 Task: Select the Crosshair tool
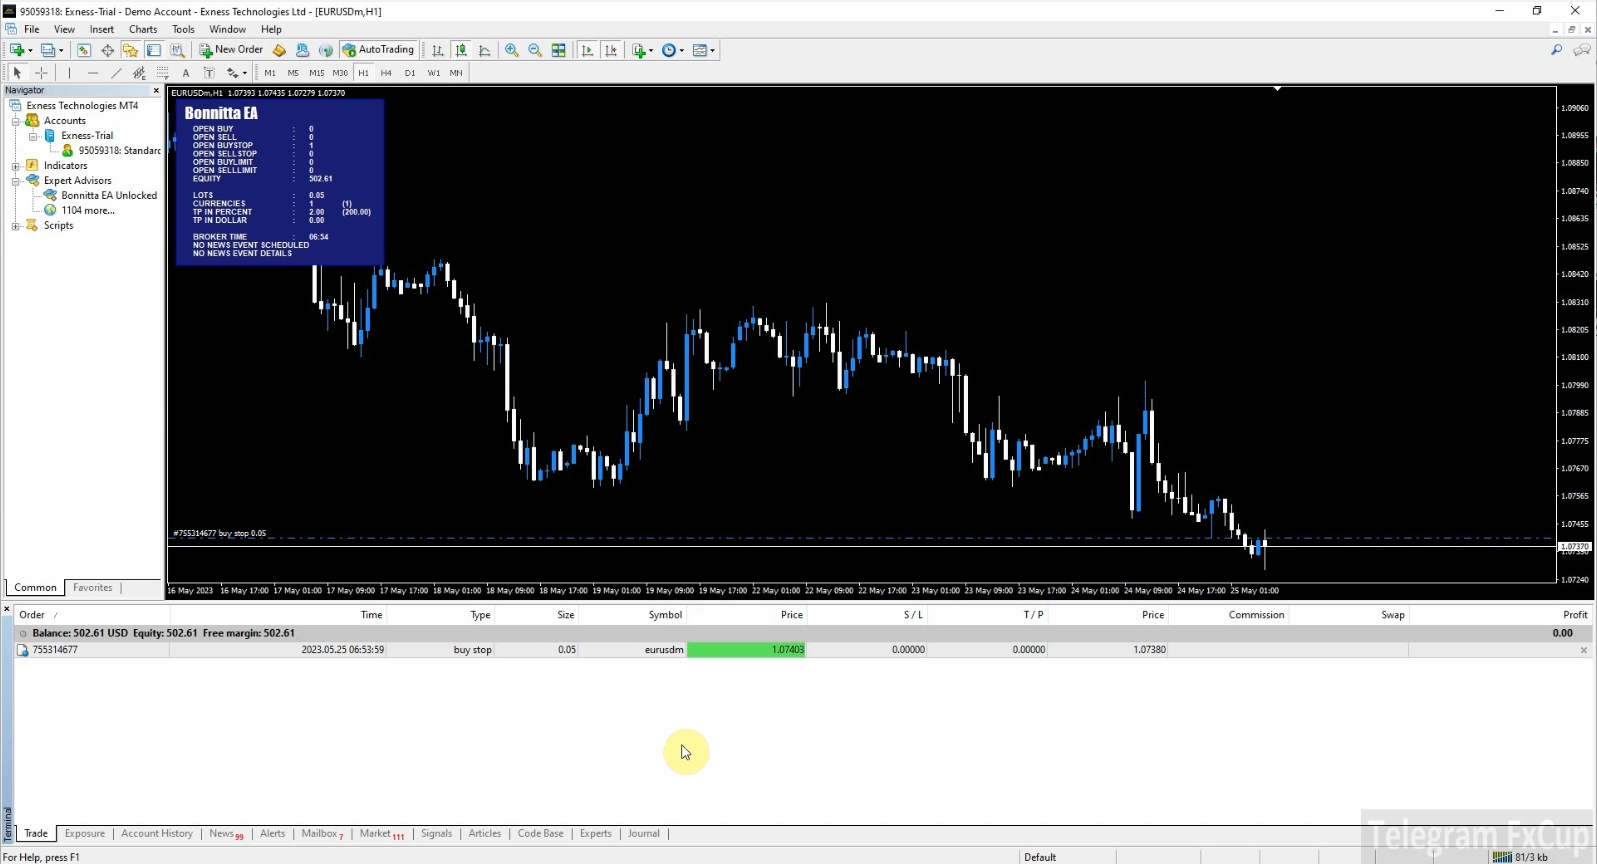coord(41,73)
